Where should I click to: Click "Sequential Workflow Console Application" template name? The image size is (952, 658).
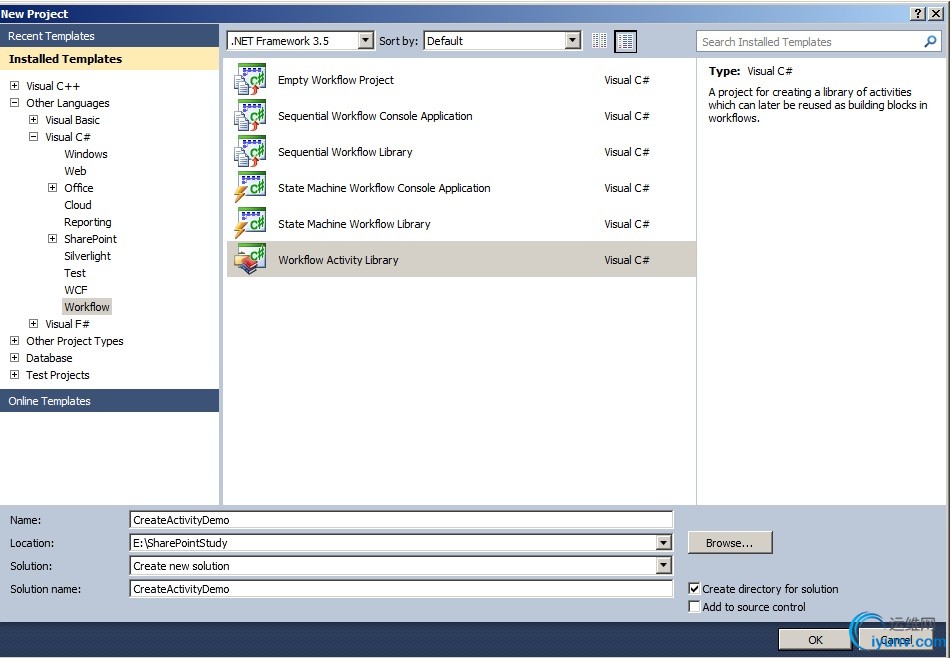(375, 115)
